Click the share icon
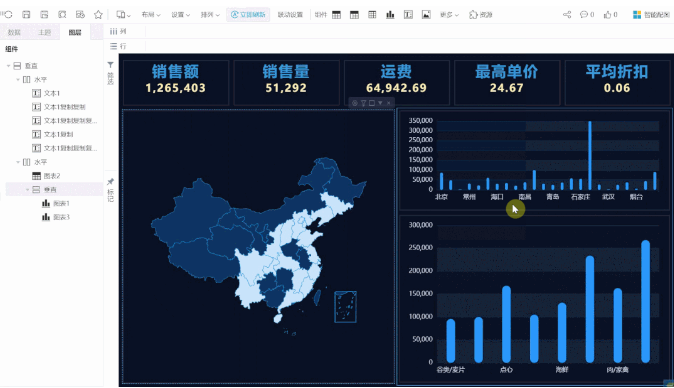This screenshot has width=674, height=388. (x=567, y=15)
